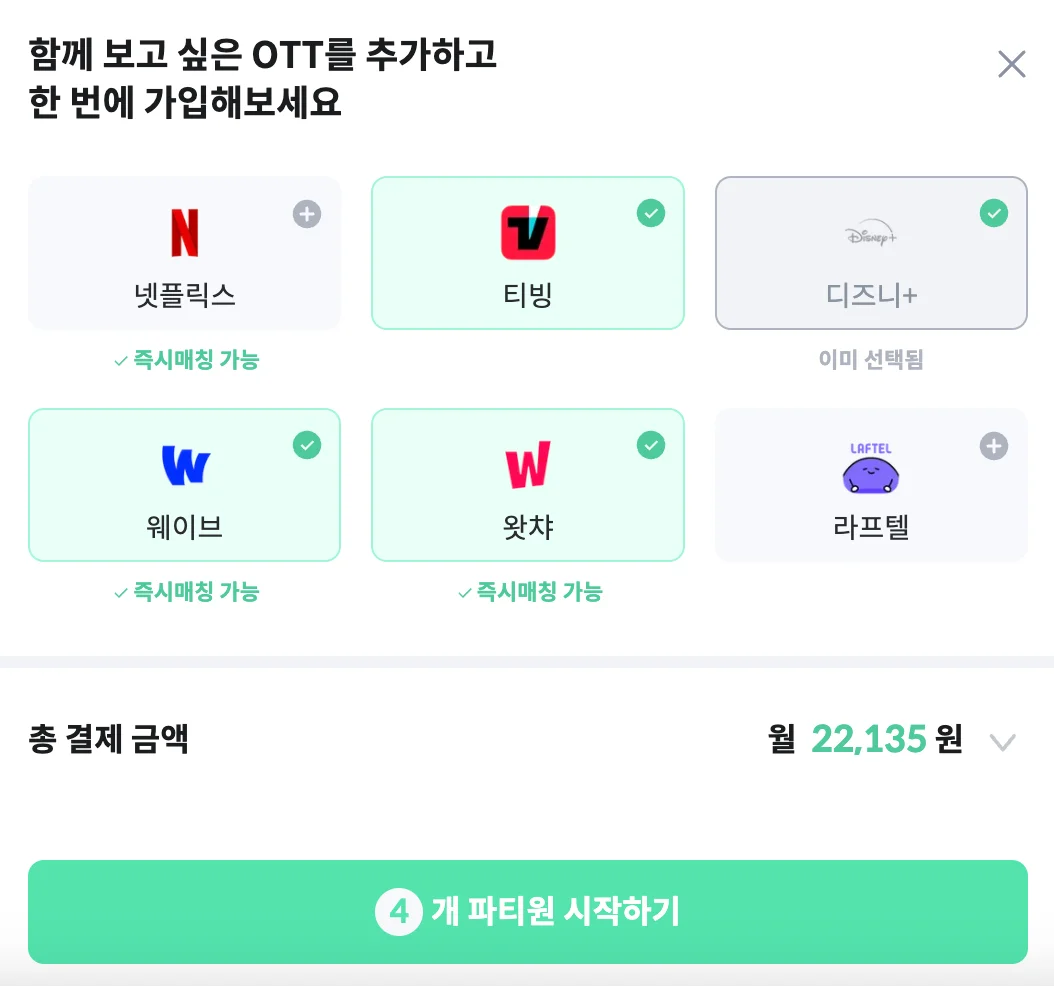The width and height of the screenshot is (1054, 986).
Task: Click the Disney+ logo
Action: (x=871, y=232)
